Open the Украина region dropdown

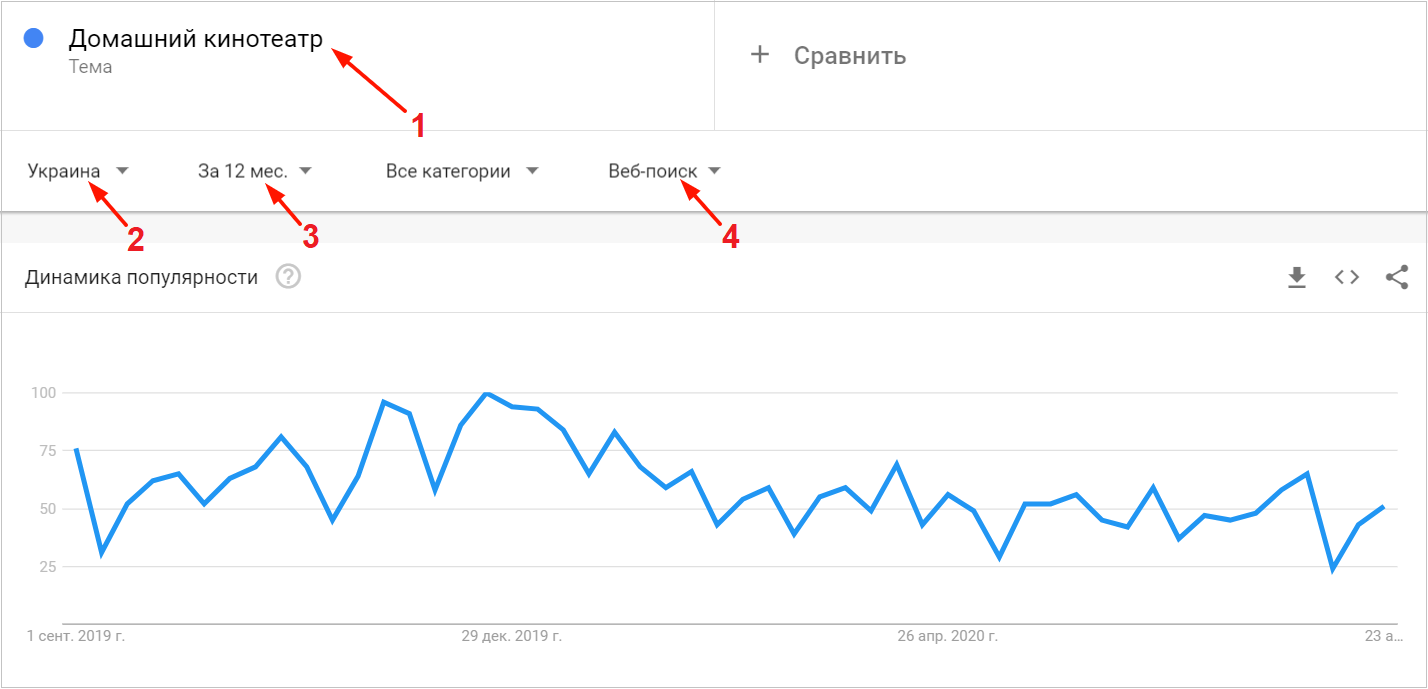click(79, 171)
